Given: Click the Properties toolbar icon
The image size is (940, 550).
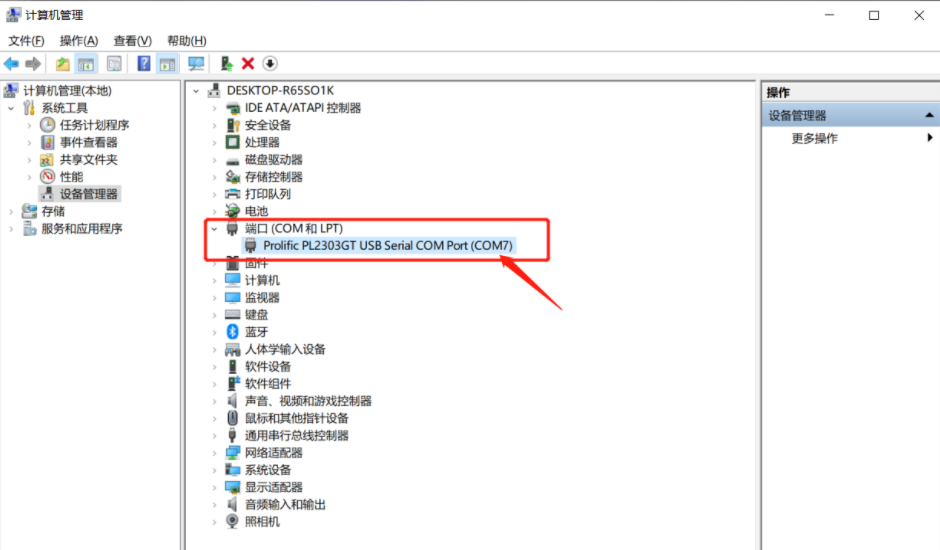Looking at the screenshot, I should (x=114, y=64).
